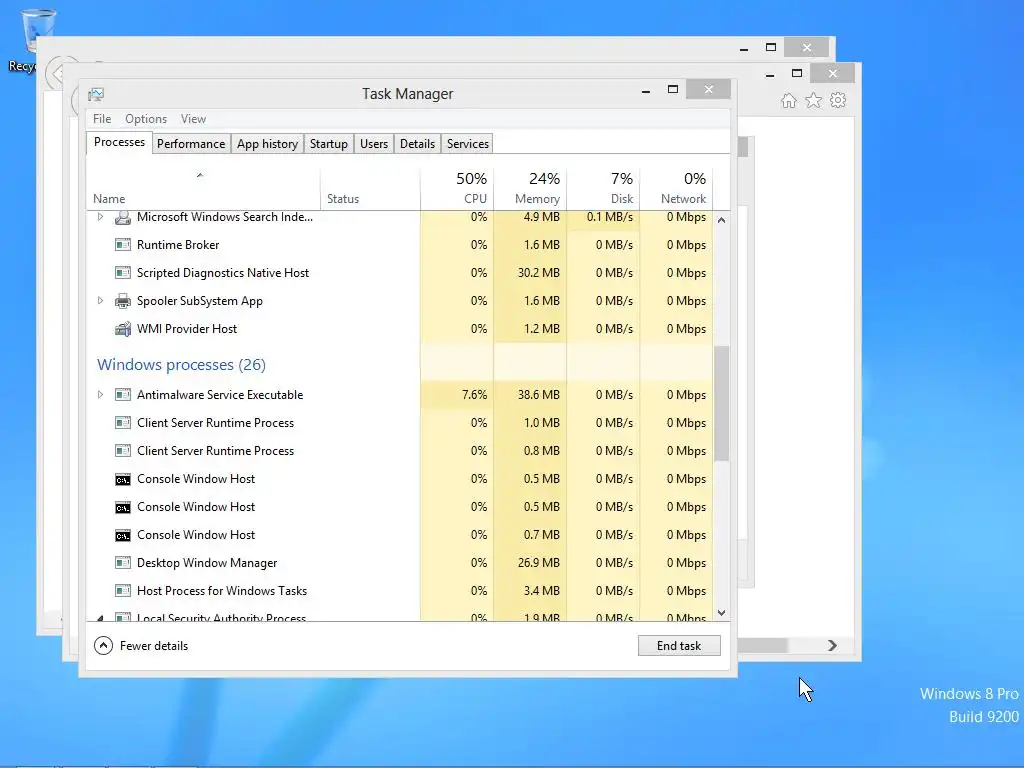Sort by the Disk column header
This screenshot has height=768, width=1024.
(603, 189)
